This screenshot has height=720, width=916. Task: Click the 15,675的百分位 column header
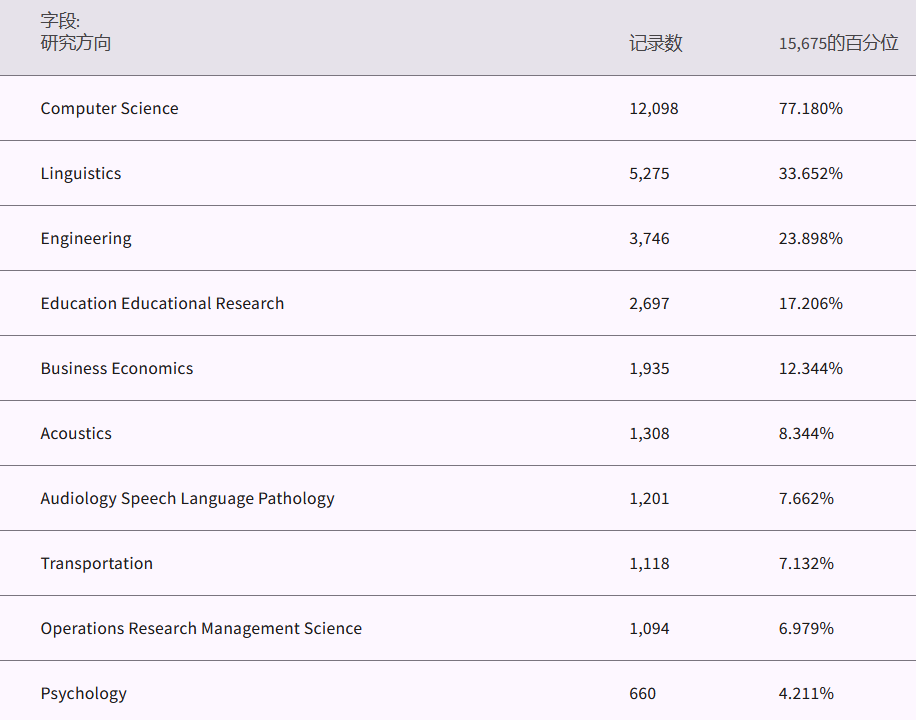[x=838, y=43]
